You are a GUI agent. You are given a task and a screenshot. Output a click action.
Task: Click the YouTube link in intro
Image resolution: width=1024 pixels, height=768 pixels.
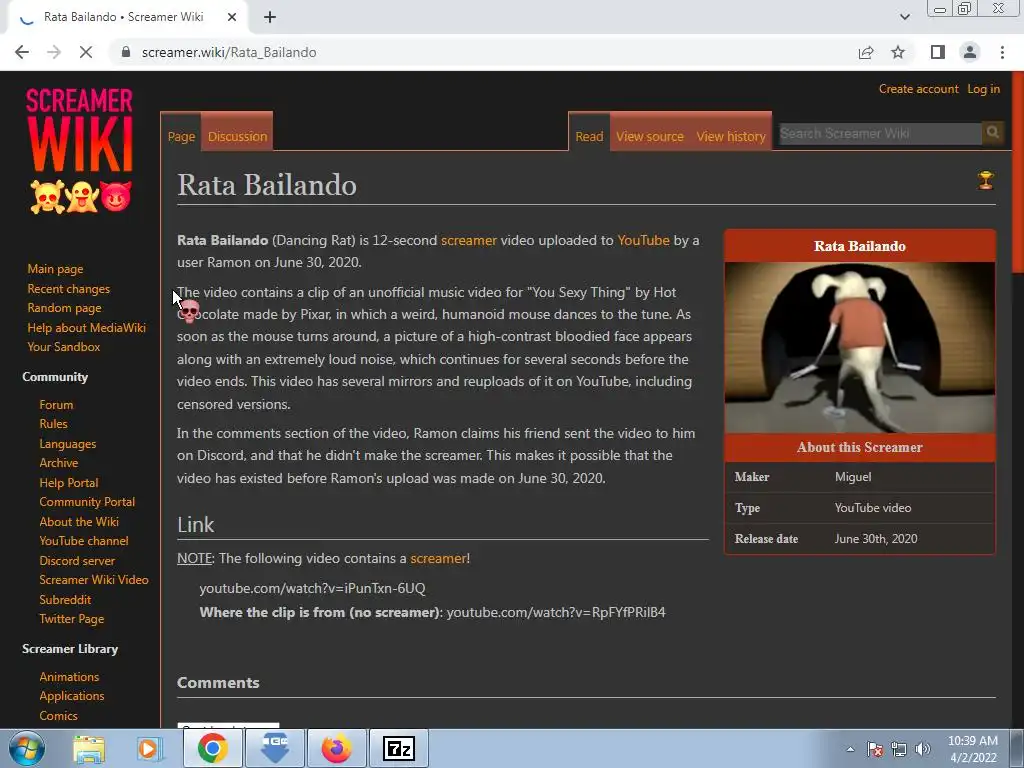tap(643, 240)
